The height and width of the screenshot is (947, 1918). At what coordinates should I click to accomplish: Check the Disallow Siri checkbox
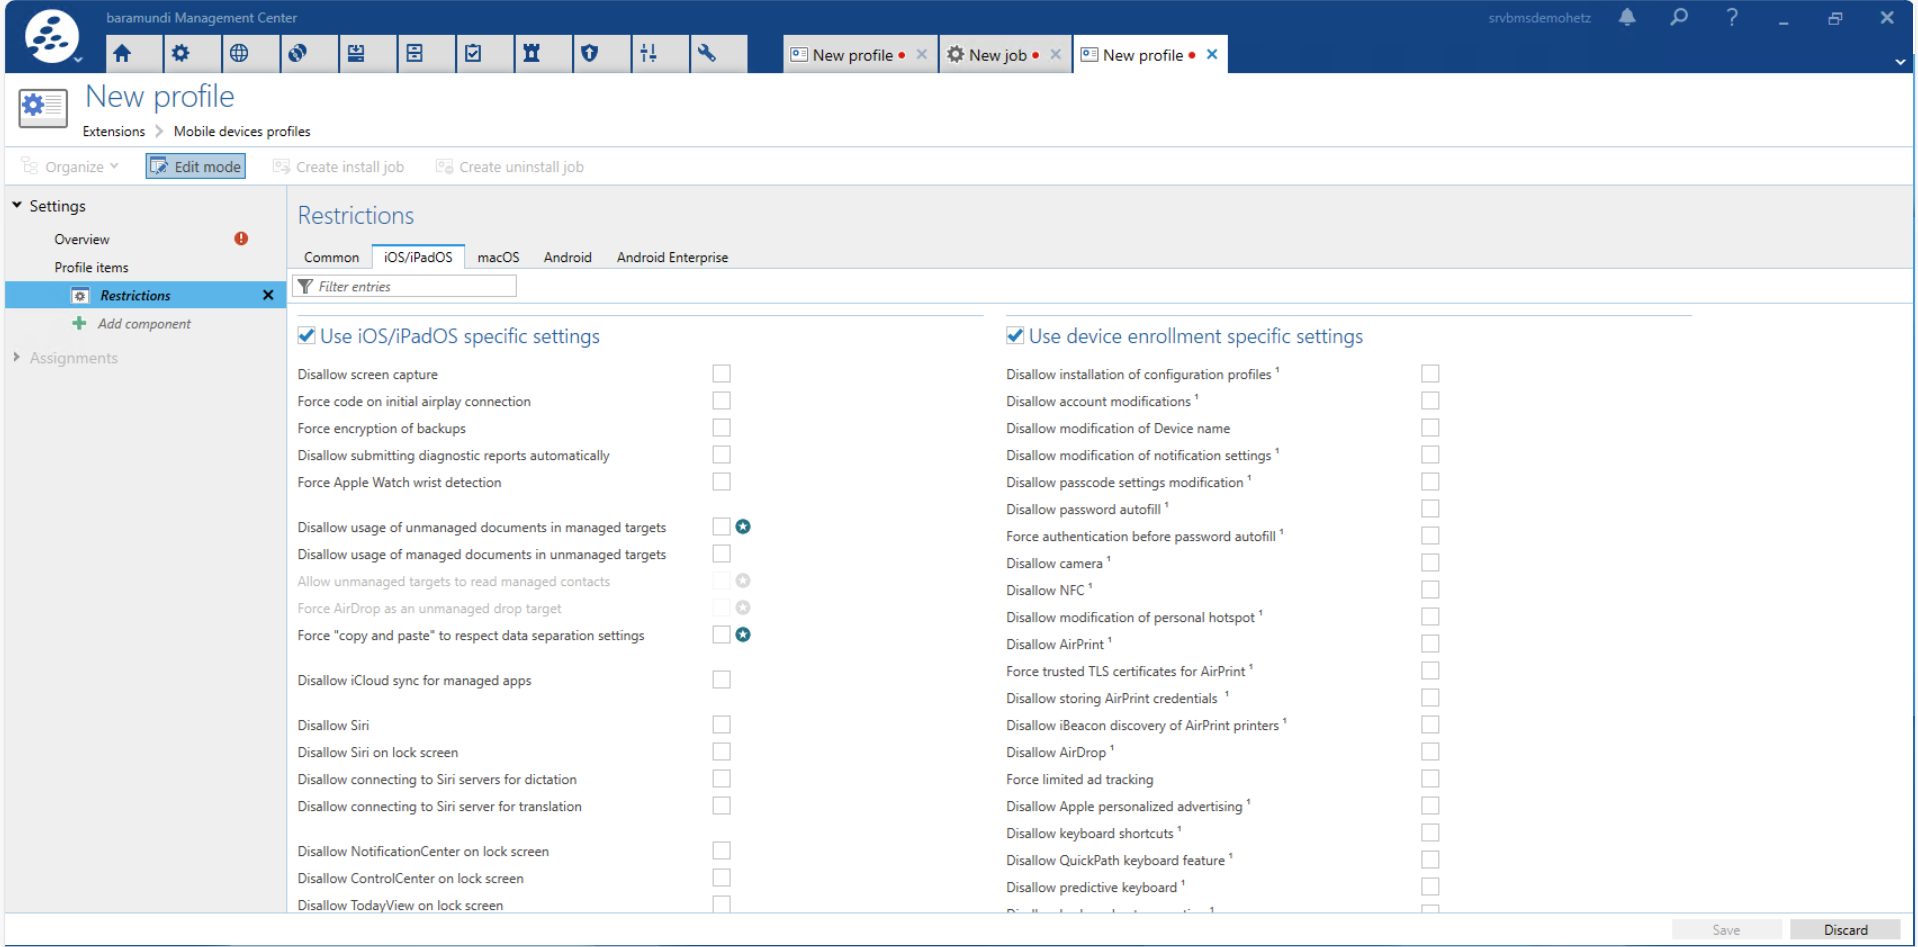[x=721, y=725]
